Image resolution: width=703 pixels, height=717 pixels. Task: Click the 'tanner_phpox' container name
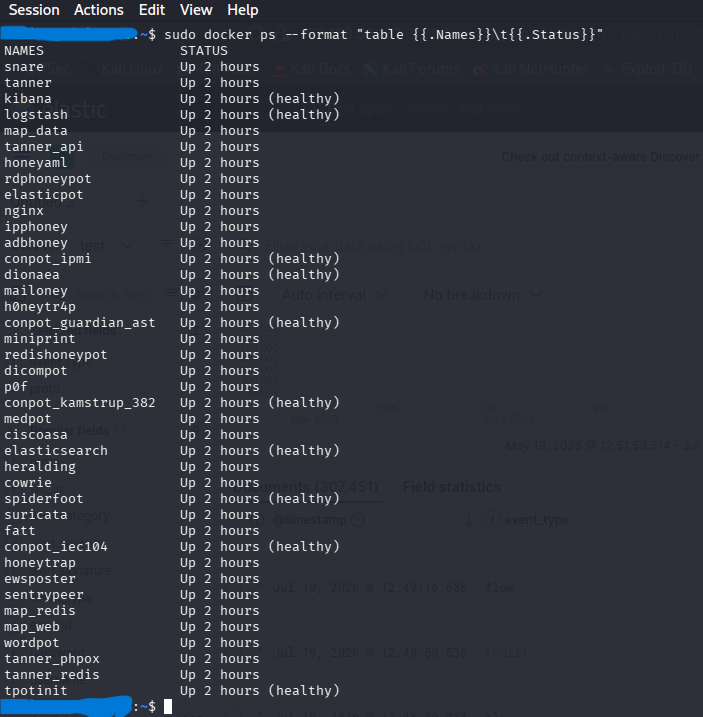tap(52, 659)
